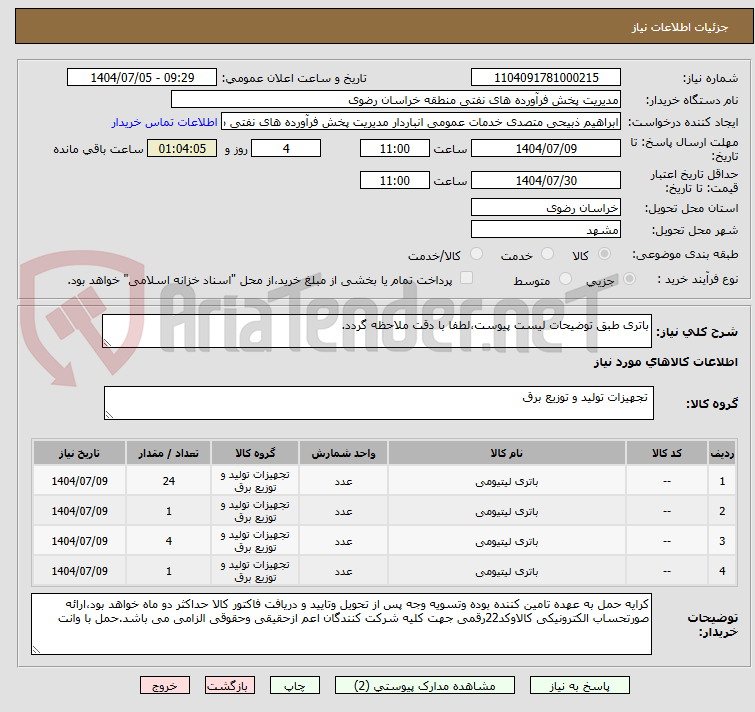
Task: Click the 'خروج' exit button
Action: click(x=165, y=686)
